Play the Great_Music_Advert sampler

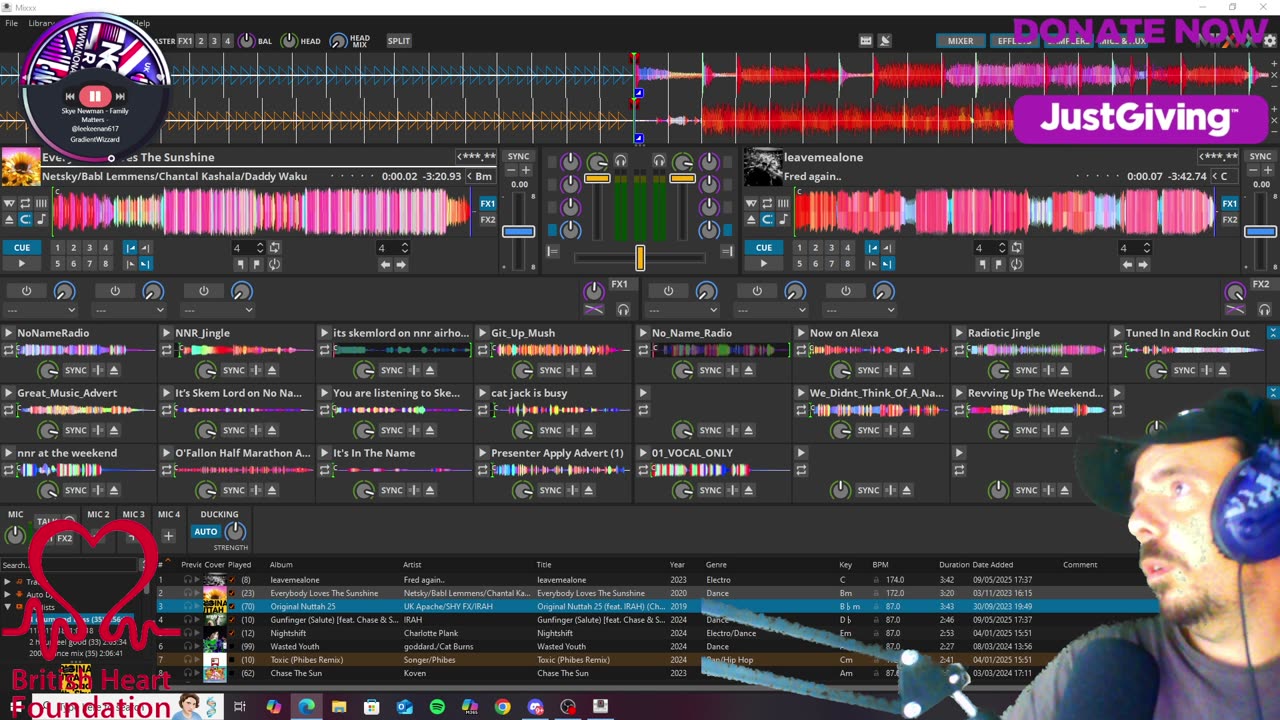8,393
